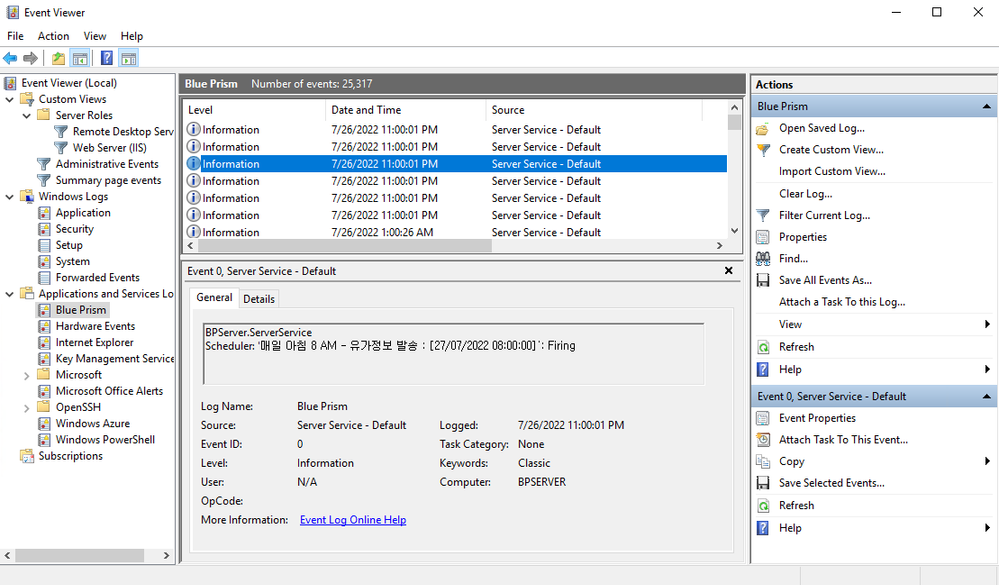999x585 pixels.
Task: Expand the Microsoft folder node
Action: pos(27,375)
